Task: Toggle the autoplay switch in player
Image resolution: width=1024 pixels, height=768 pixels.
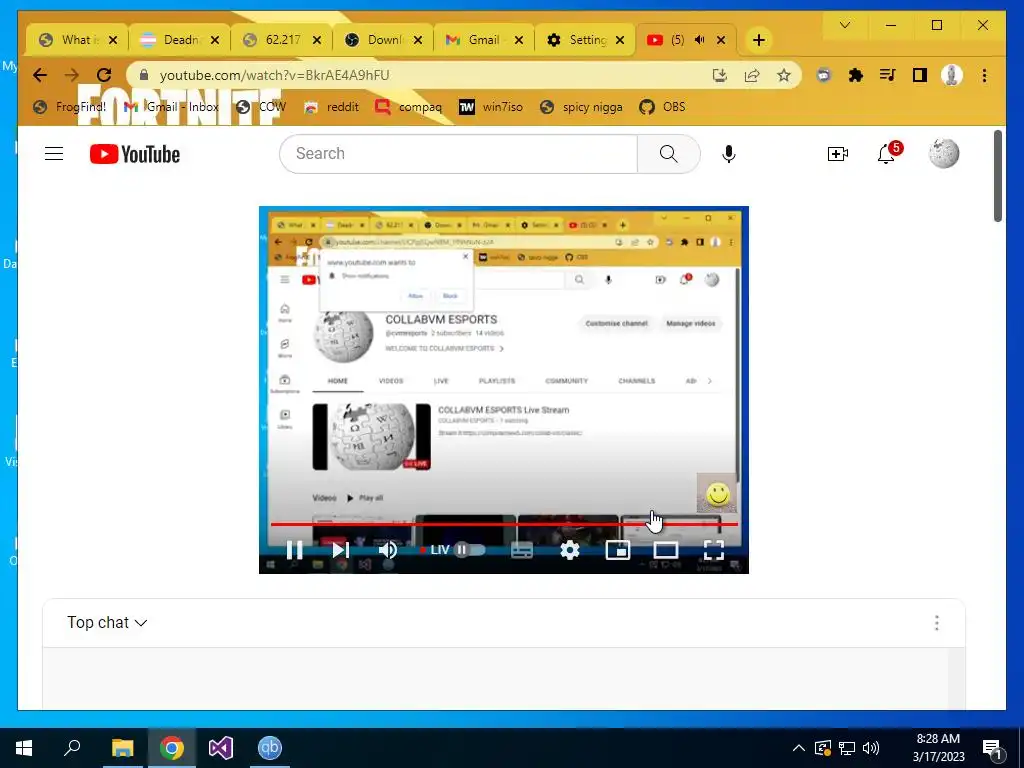Action: [x=469, y=550]
